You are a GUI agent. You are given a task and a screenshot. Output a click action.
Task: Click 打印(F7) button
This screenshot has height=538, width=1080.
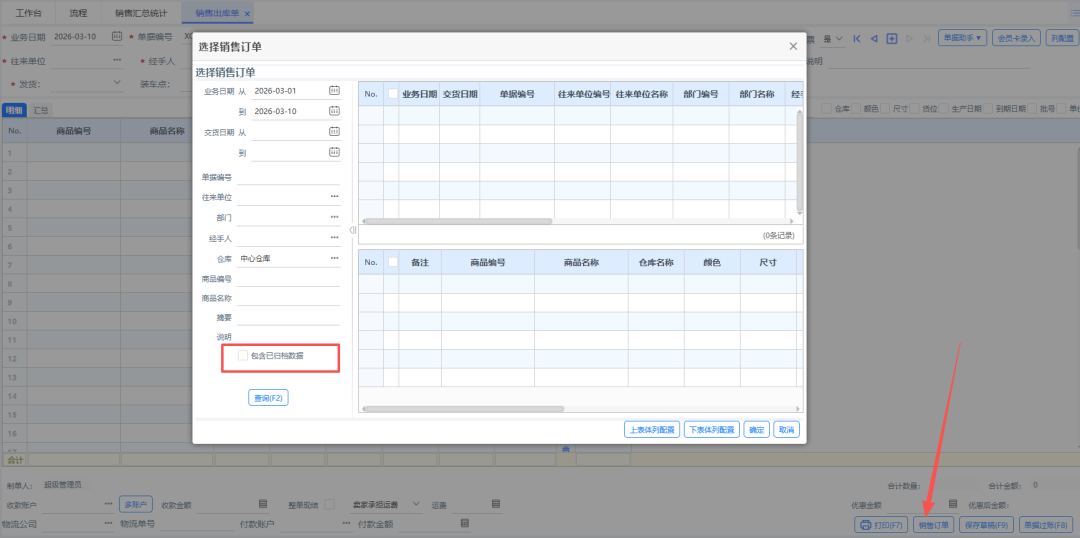[882, 525]
